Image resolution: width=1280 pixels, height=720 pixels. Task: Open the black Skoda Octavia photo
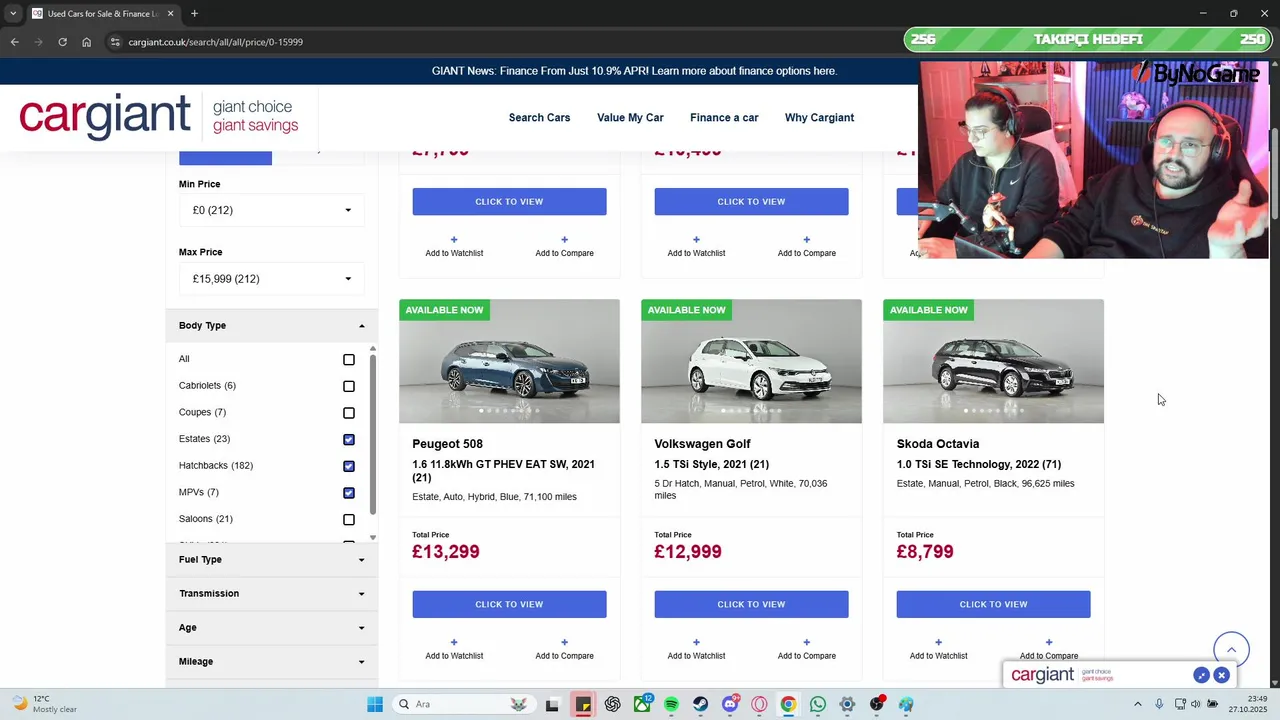pyautogui.click(x=993, y=361)
